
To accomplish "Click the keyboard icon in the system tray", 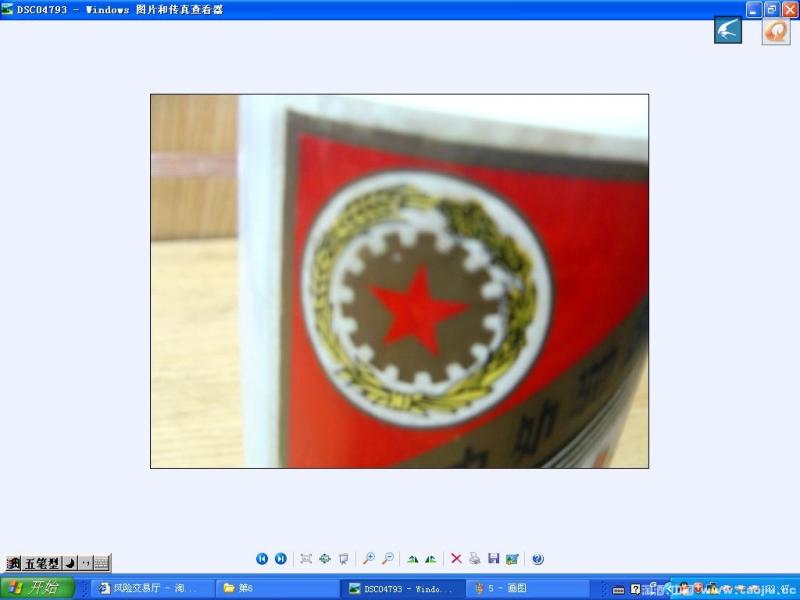I will click(618, 590).
